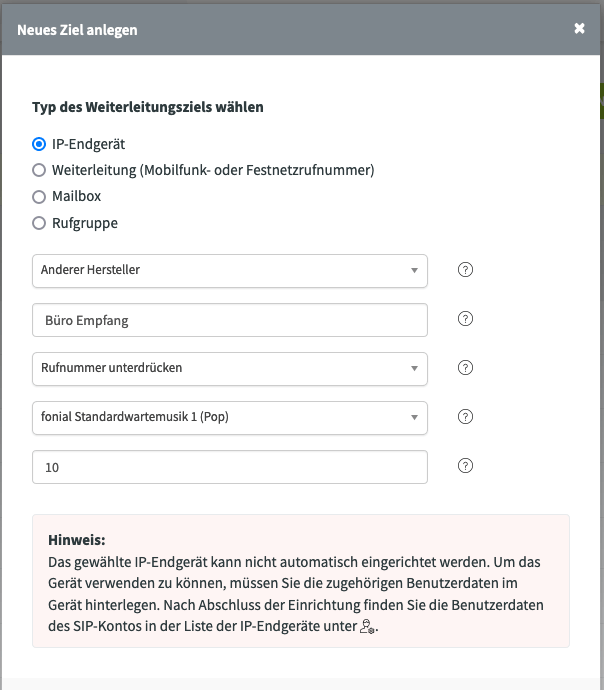Click the Typ des Weiterleitungsziels wählen heading
Viewport: 604px width, 690px height.
(x=148, y=107)
